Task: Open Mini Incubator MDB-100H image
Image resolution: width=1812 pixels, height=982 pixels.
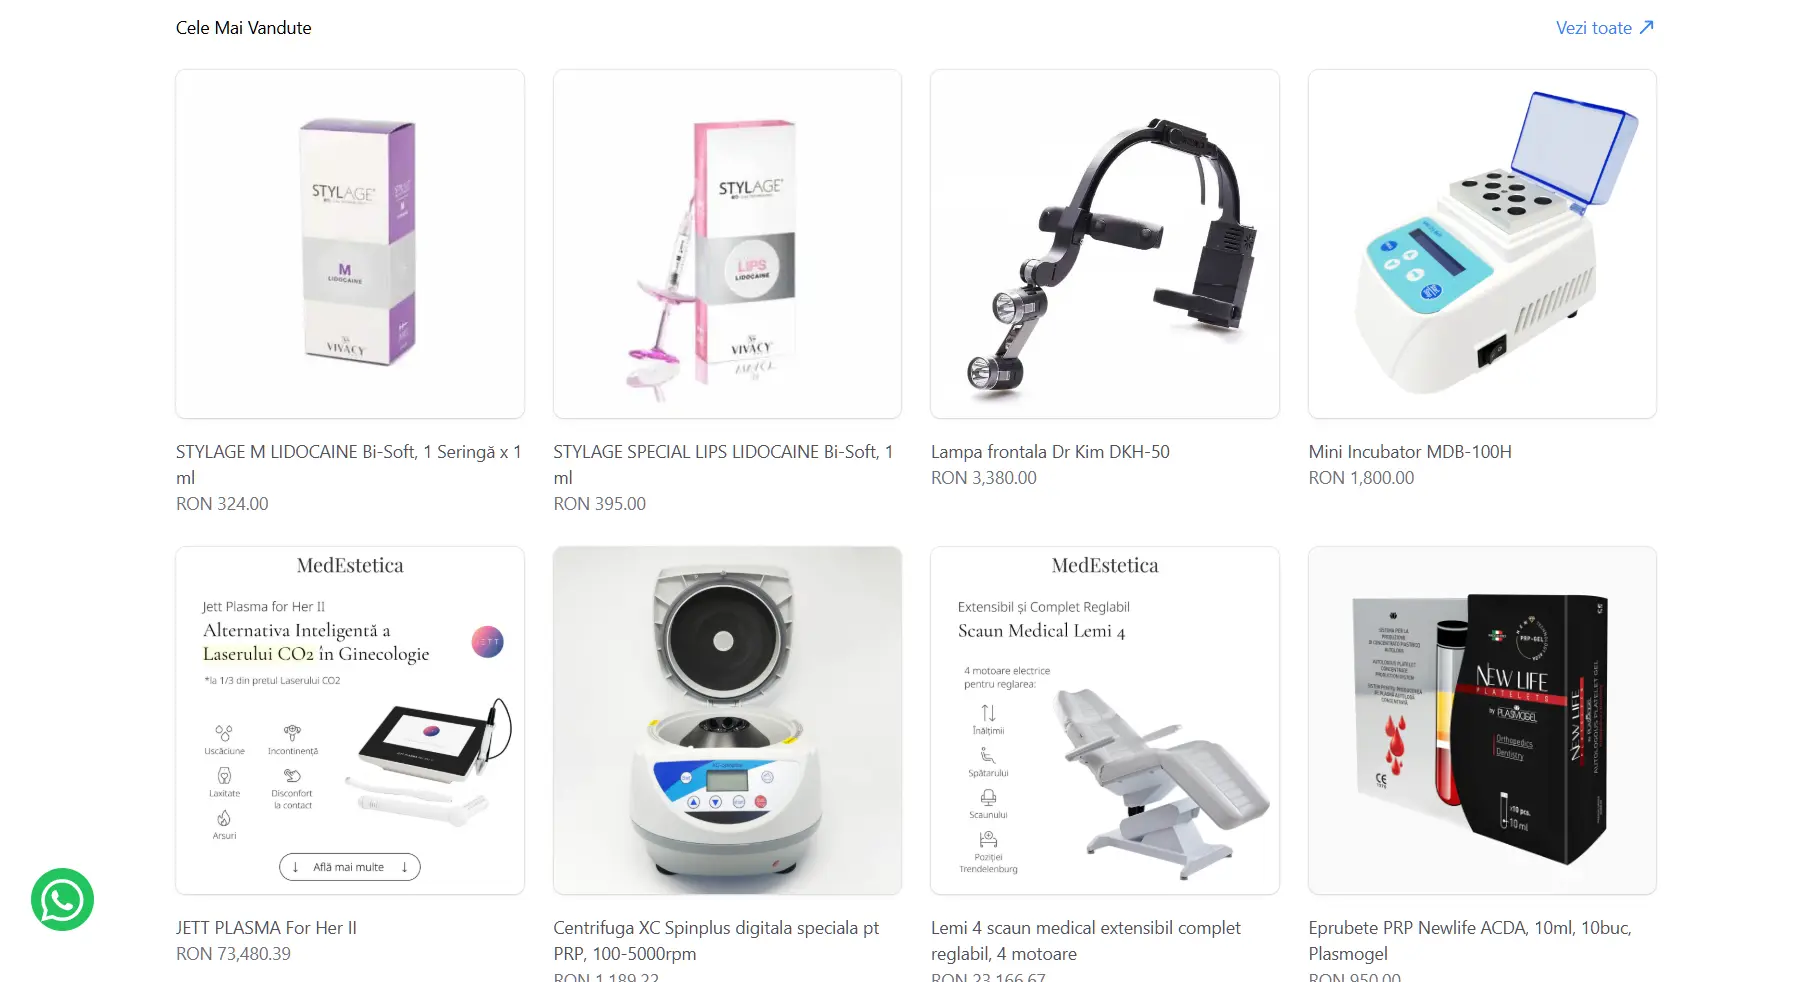Action: coord(1482,244)
